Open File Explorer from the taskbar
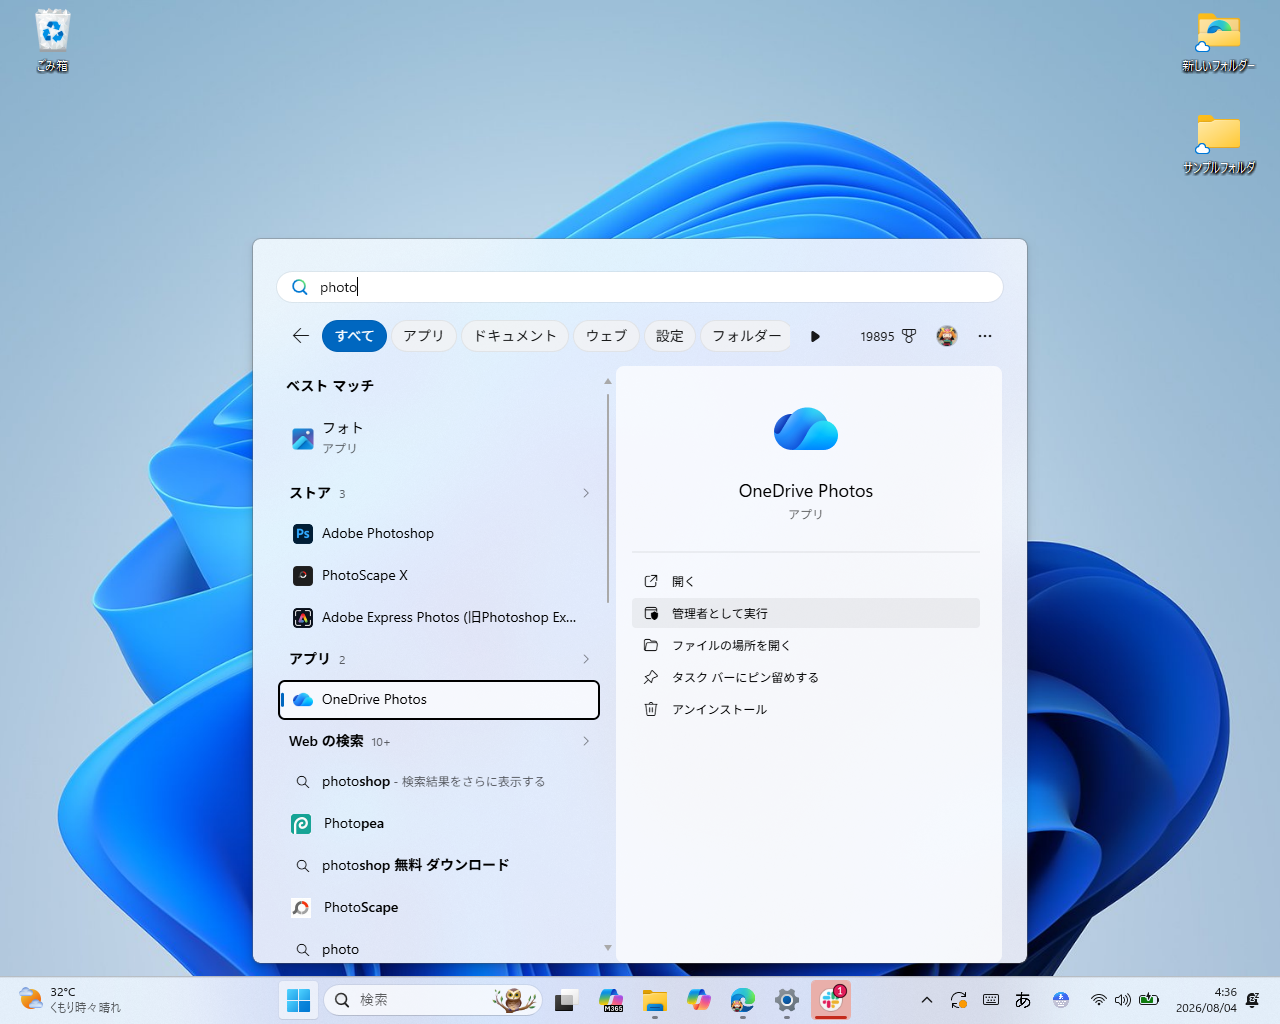The height and width of the screenshot is (1024, 1280). (x=655, y=1000)
